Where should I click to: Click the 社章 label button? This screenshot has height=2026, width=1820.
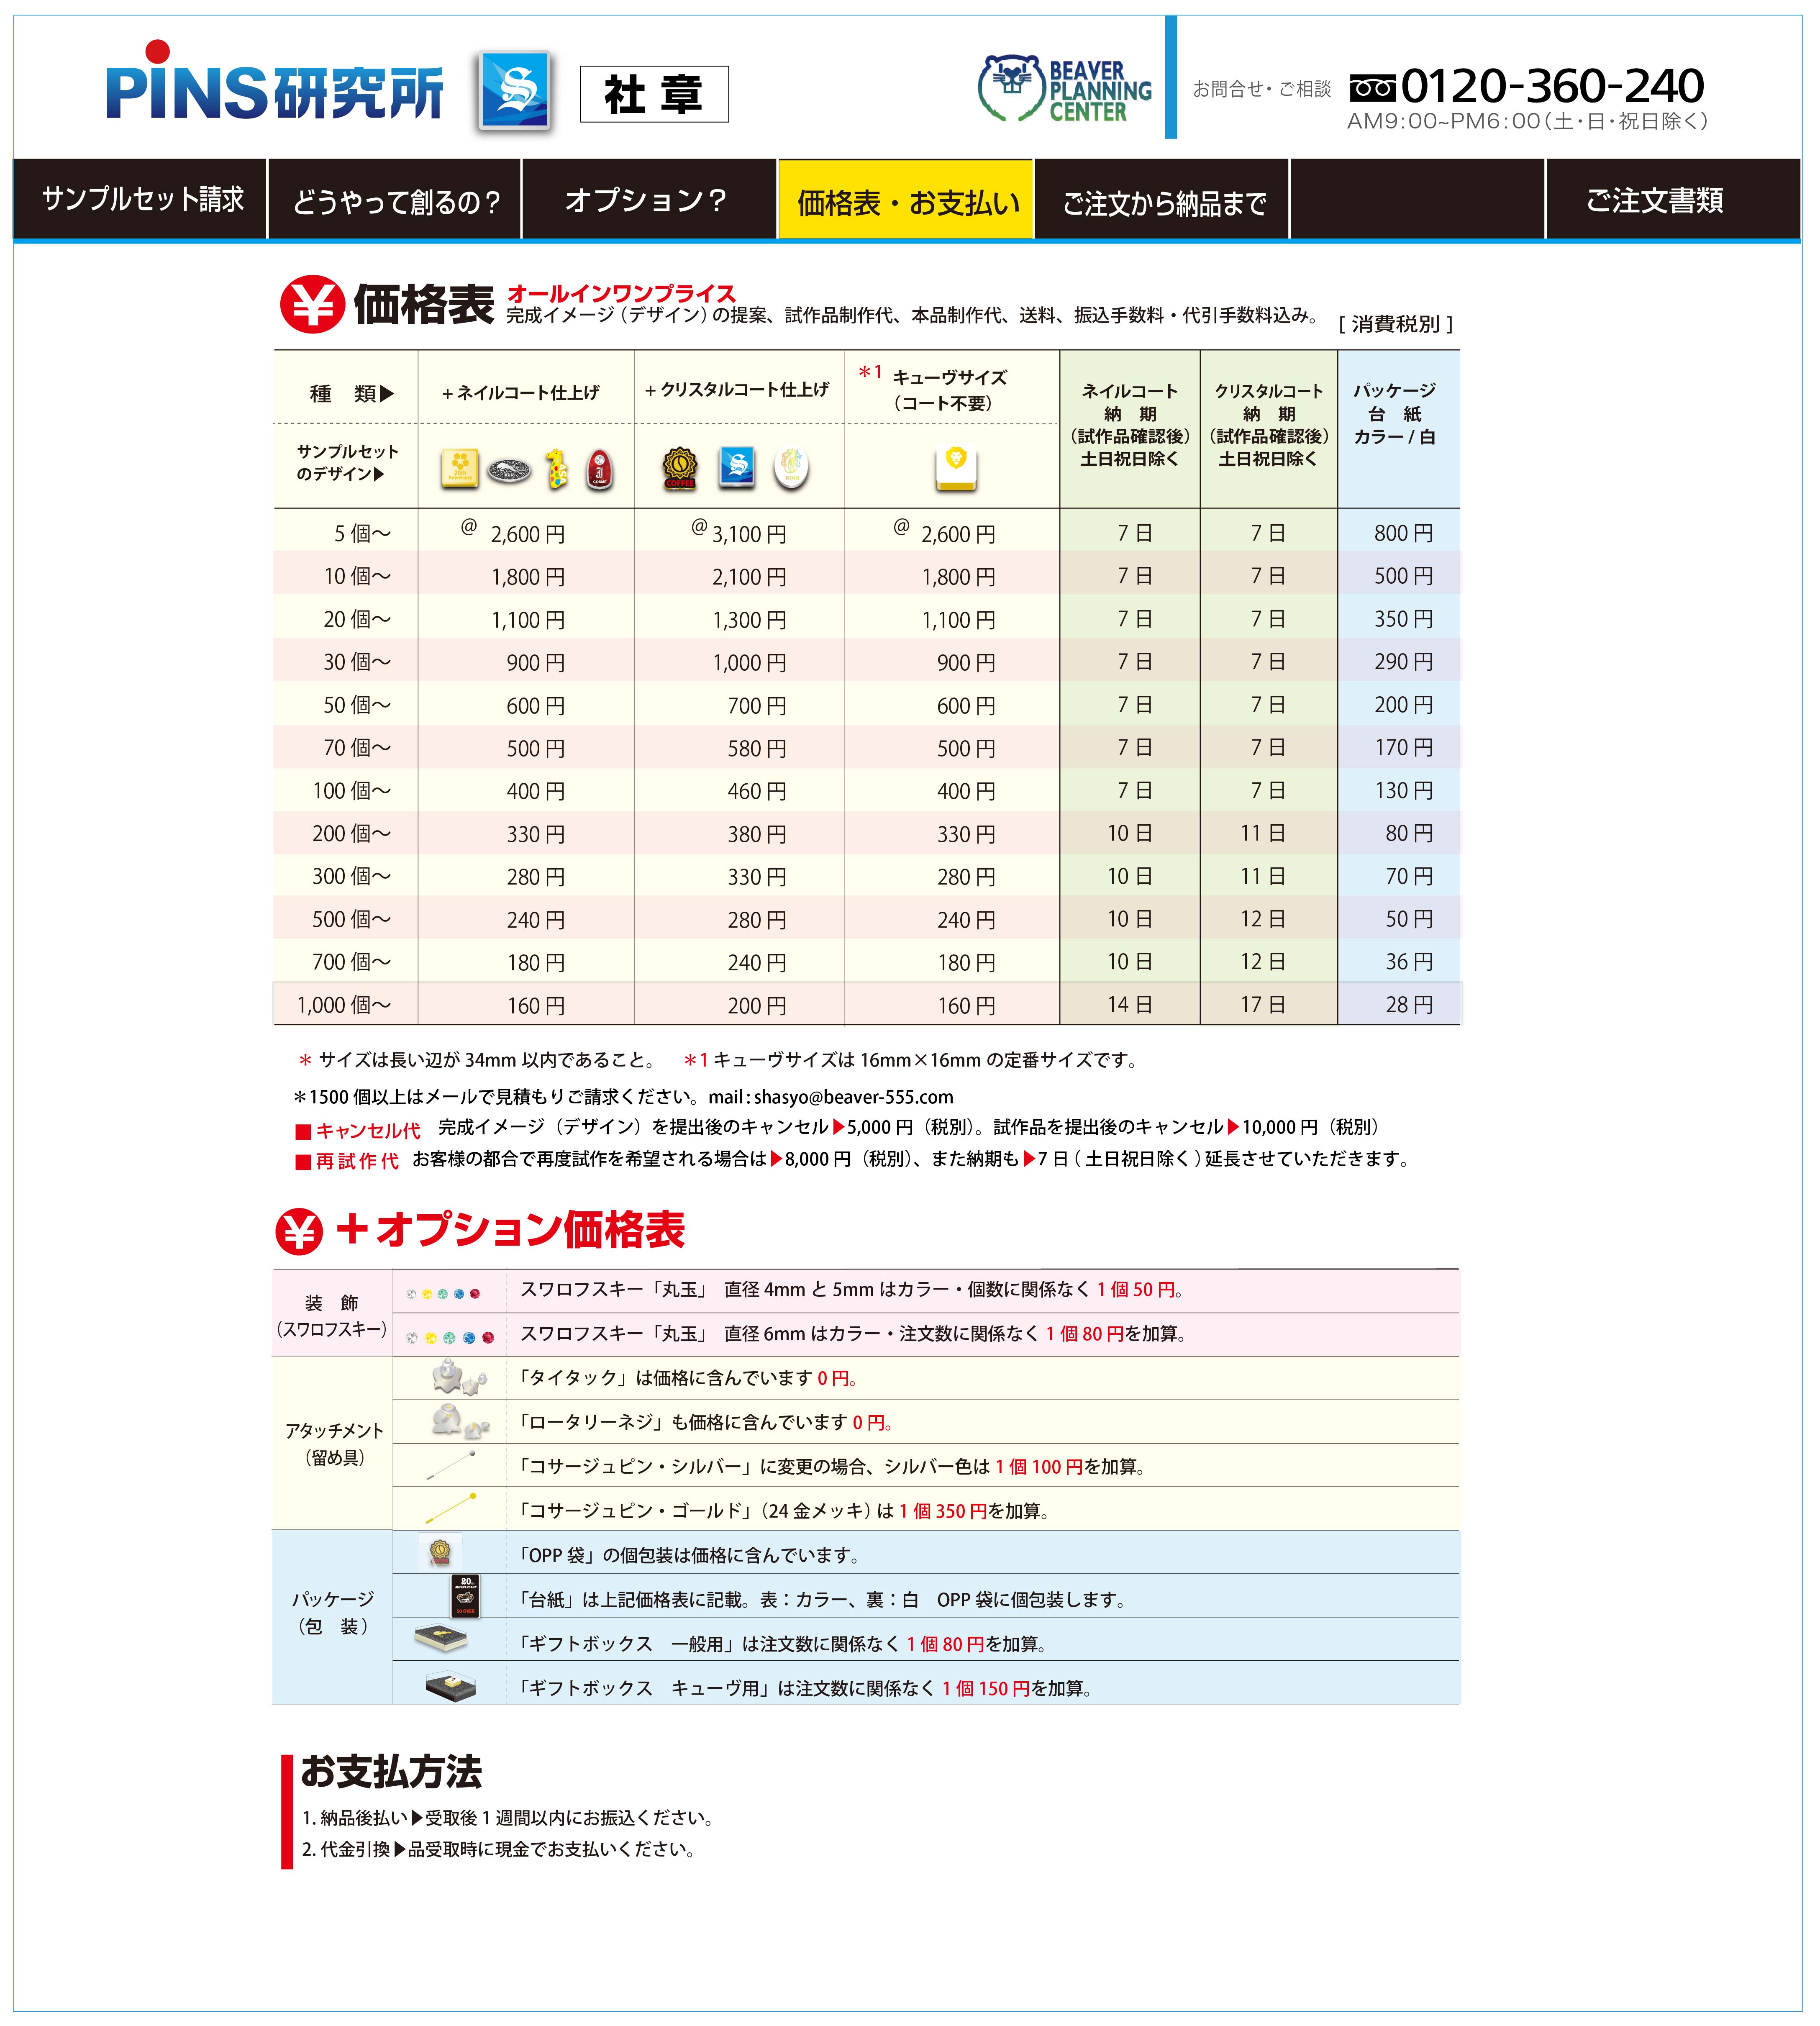(x=654, y=94)
